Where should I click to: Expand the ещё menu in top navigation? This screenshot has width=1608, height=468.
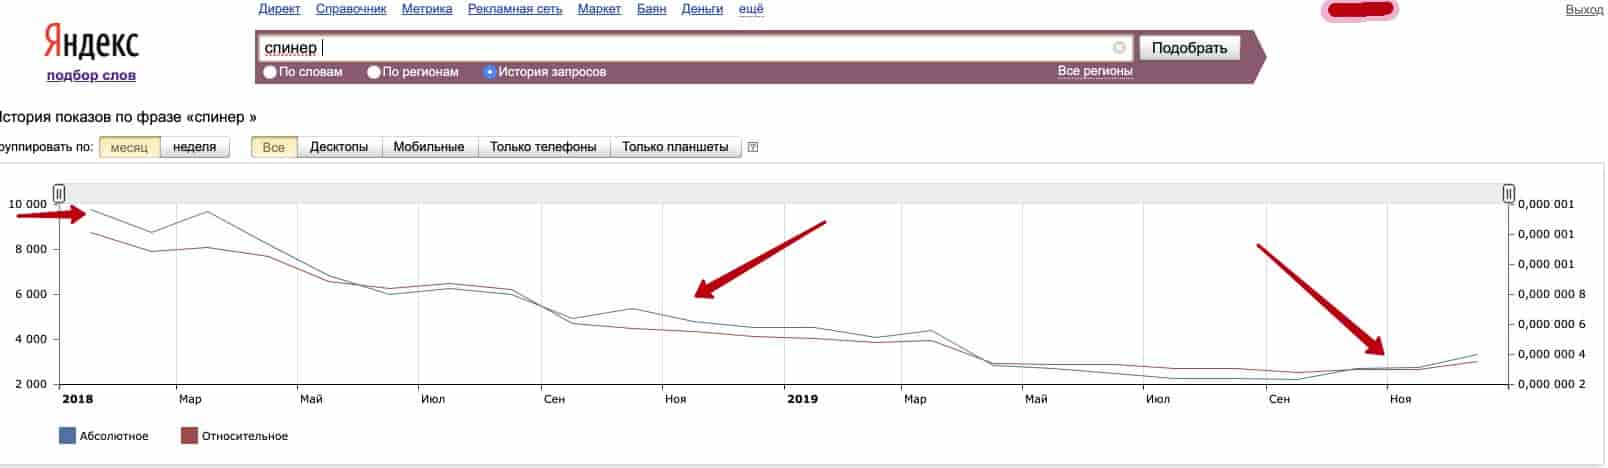coord(751,9)
